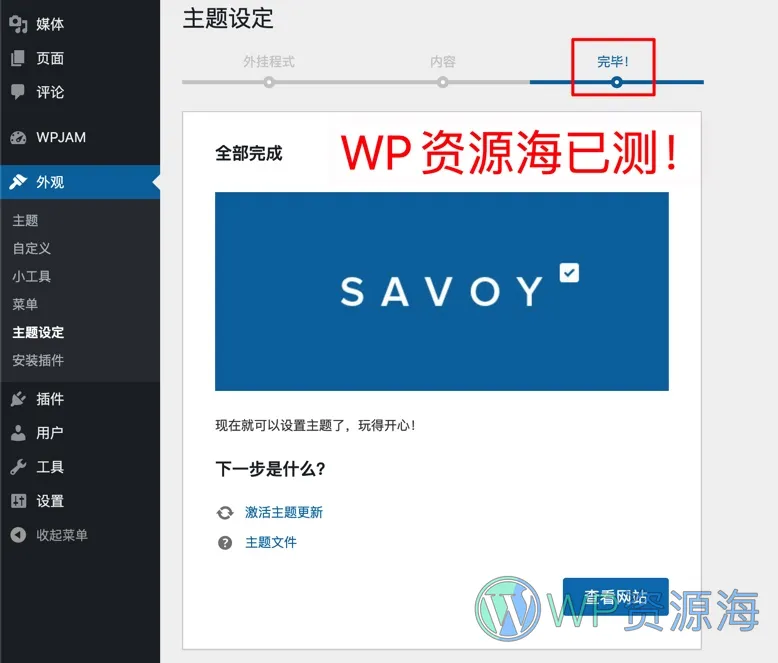Open the 主题 submenu entry

[x=25, y=220]
